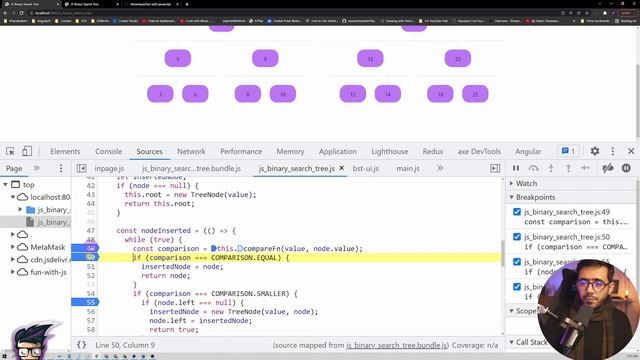Image resolution: width=640 pixels, height=360 pixels.
Task: Remove the gutter breakpoint on line 55
Action: tap(85, 302)
